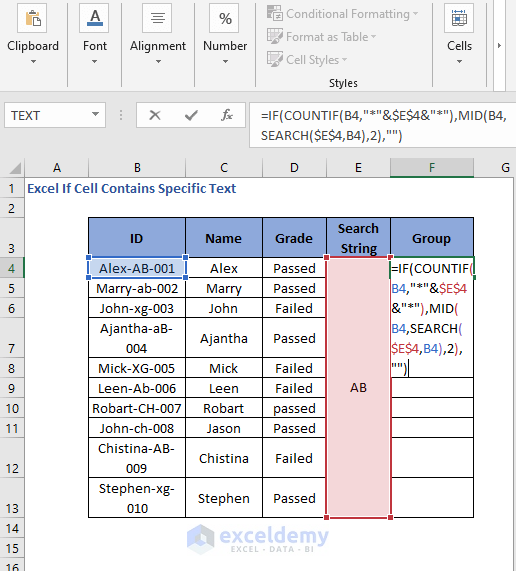Expand ribbon with the right arrow
Image resolution: width=516 pixels, height=571 pixels.
499,45
